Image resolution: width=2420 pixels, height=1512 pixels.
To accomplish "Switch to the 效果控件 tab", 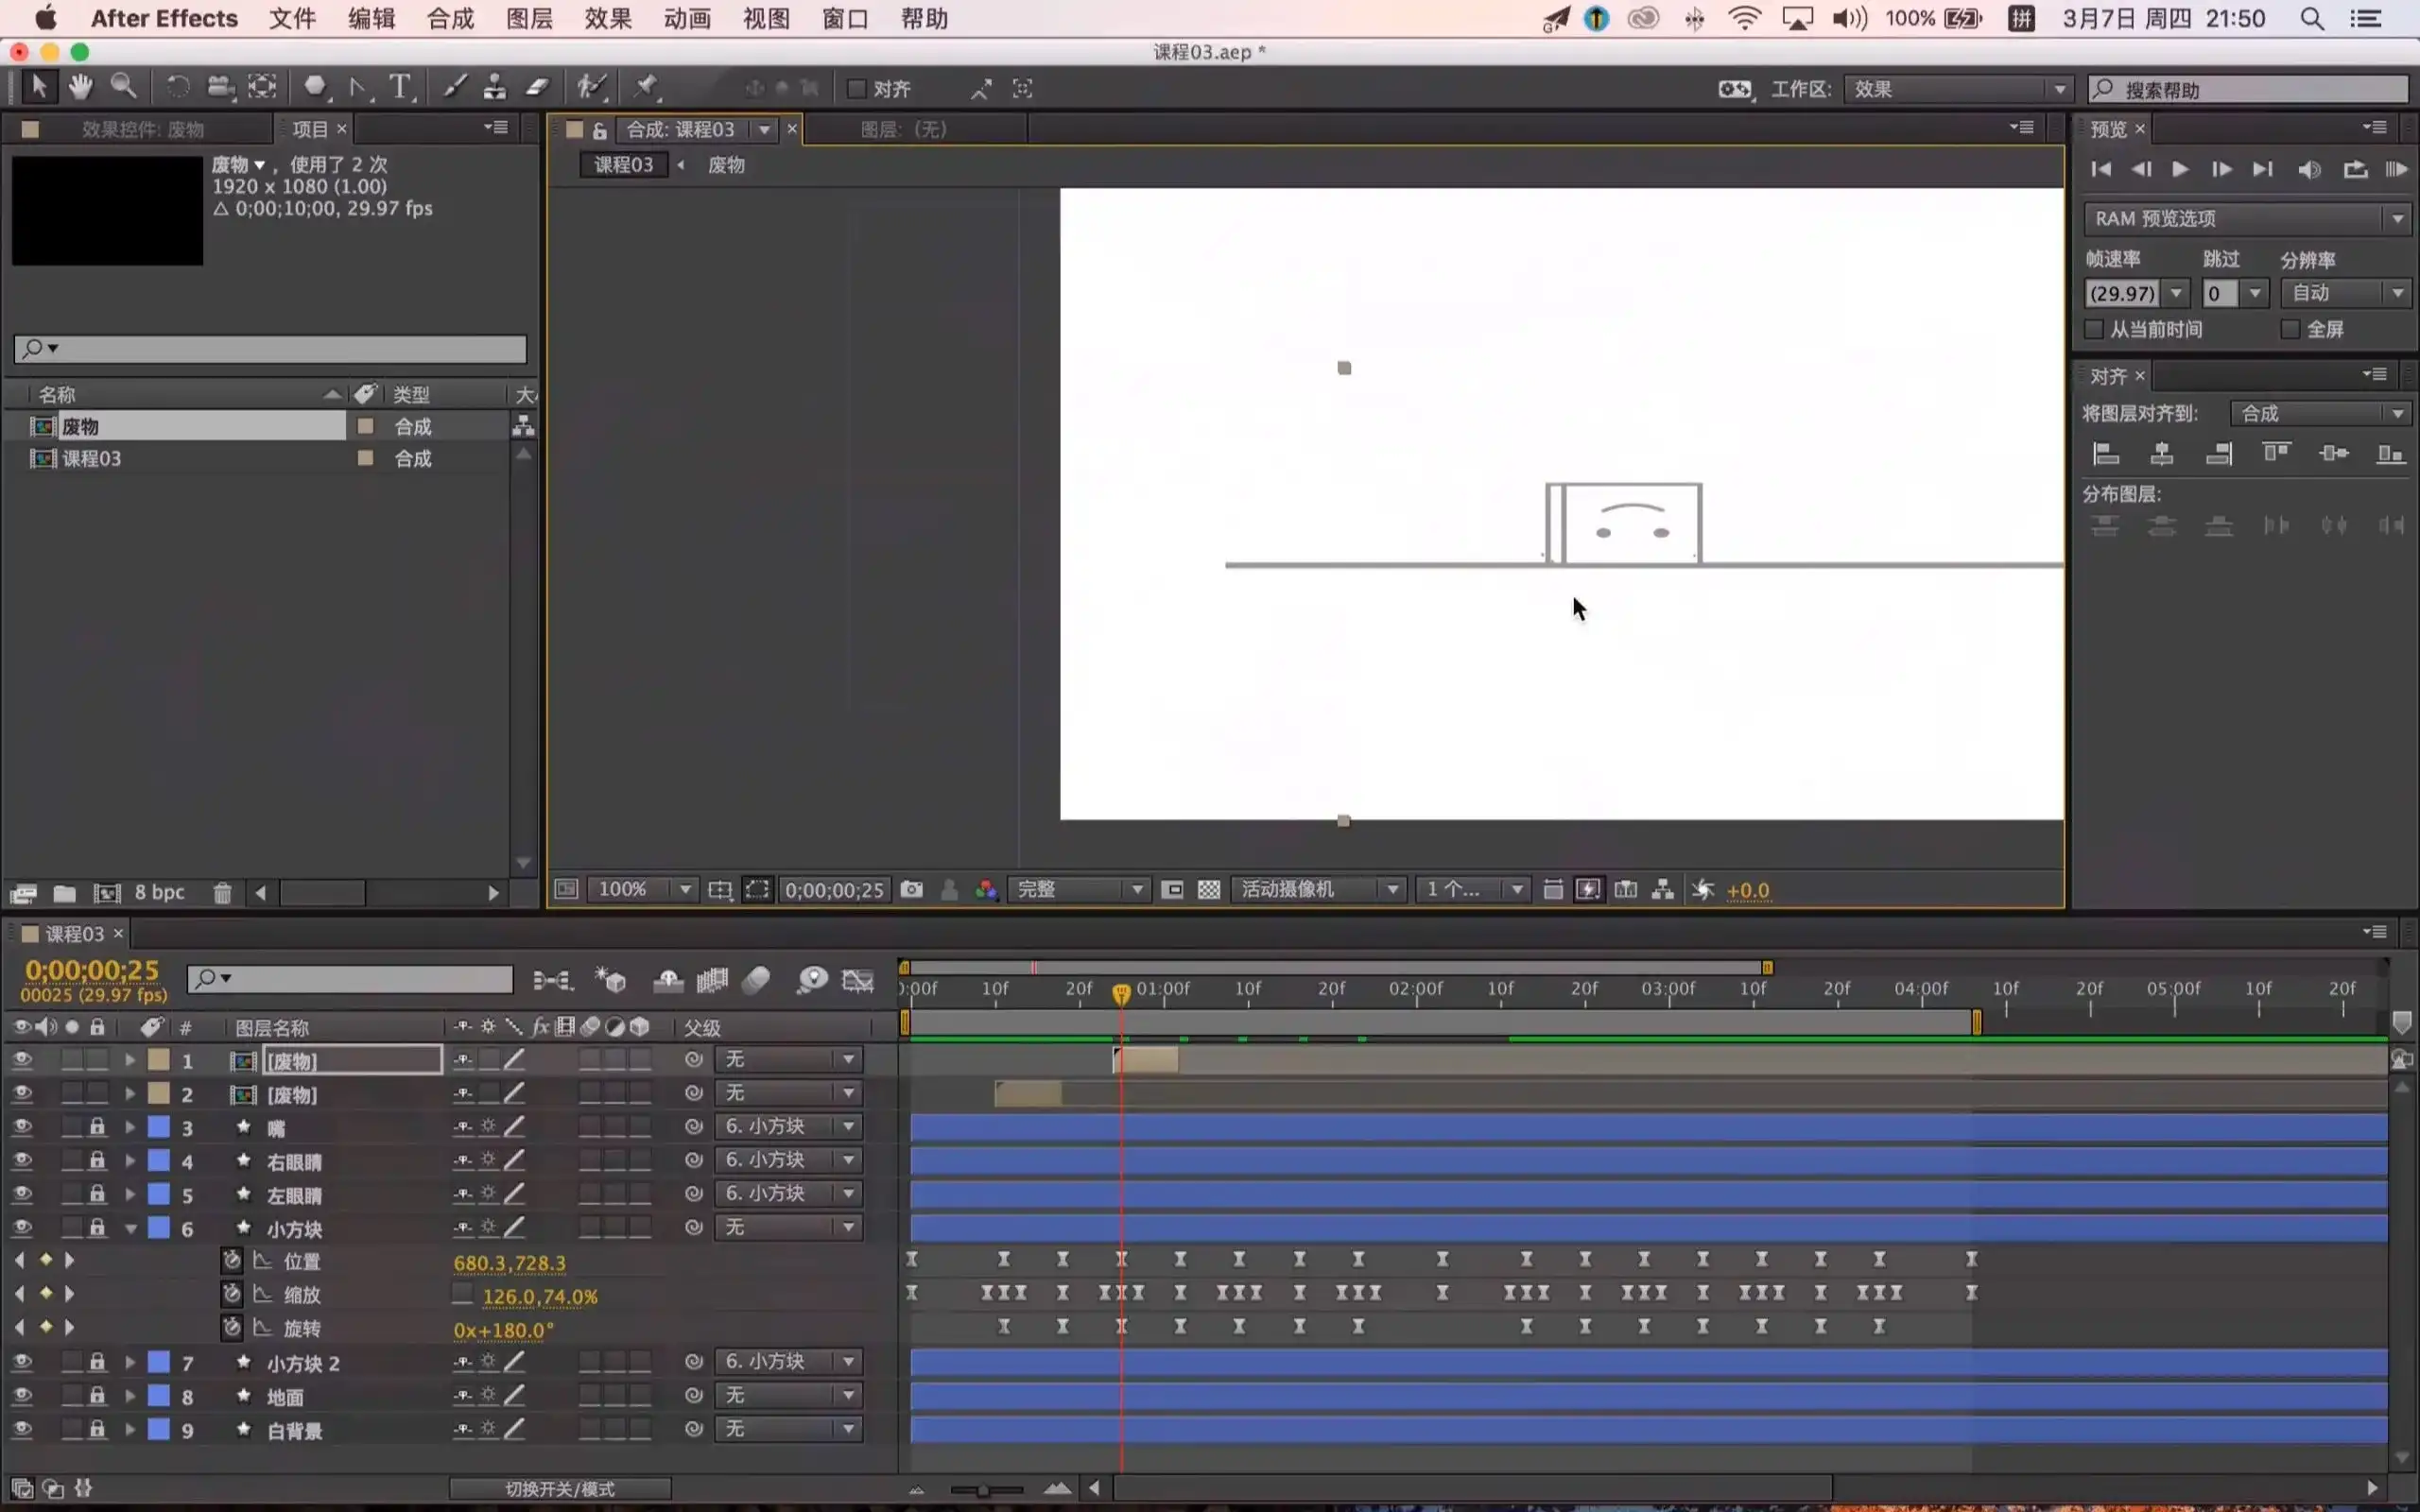I will point(142,129).
